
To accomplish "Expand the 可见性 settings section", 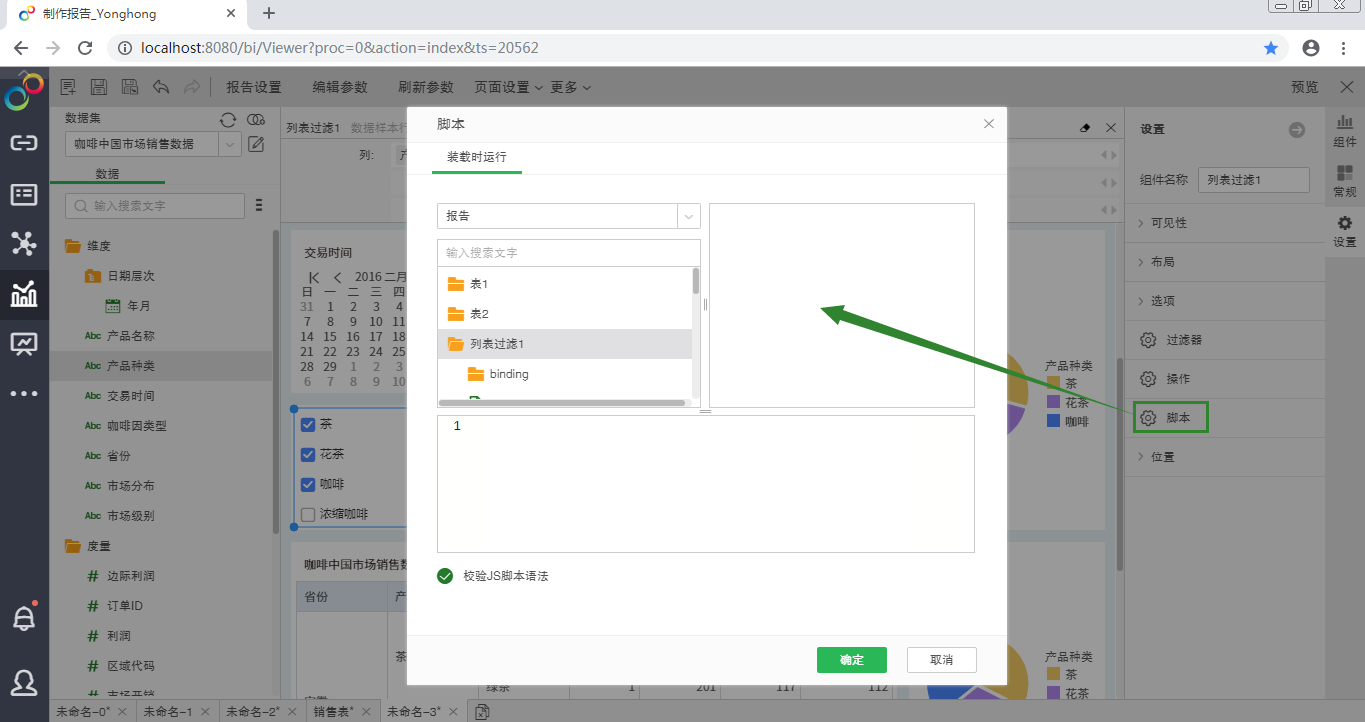I will point(1168,223).
